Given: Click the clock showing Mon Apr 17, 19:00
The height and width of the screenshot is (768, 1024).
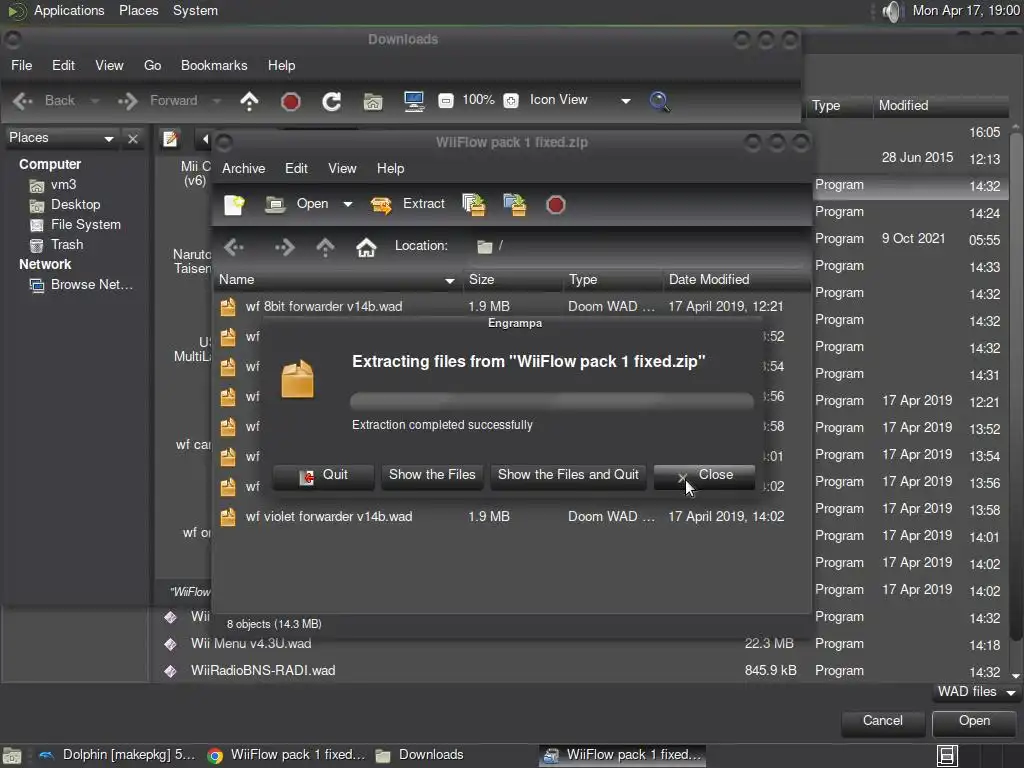Looking at the screenshot, I should click(x=966, y=11).
